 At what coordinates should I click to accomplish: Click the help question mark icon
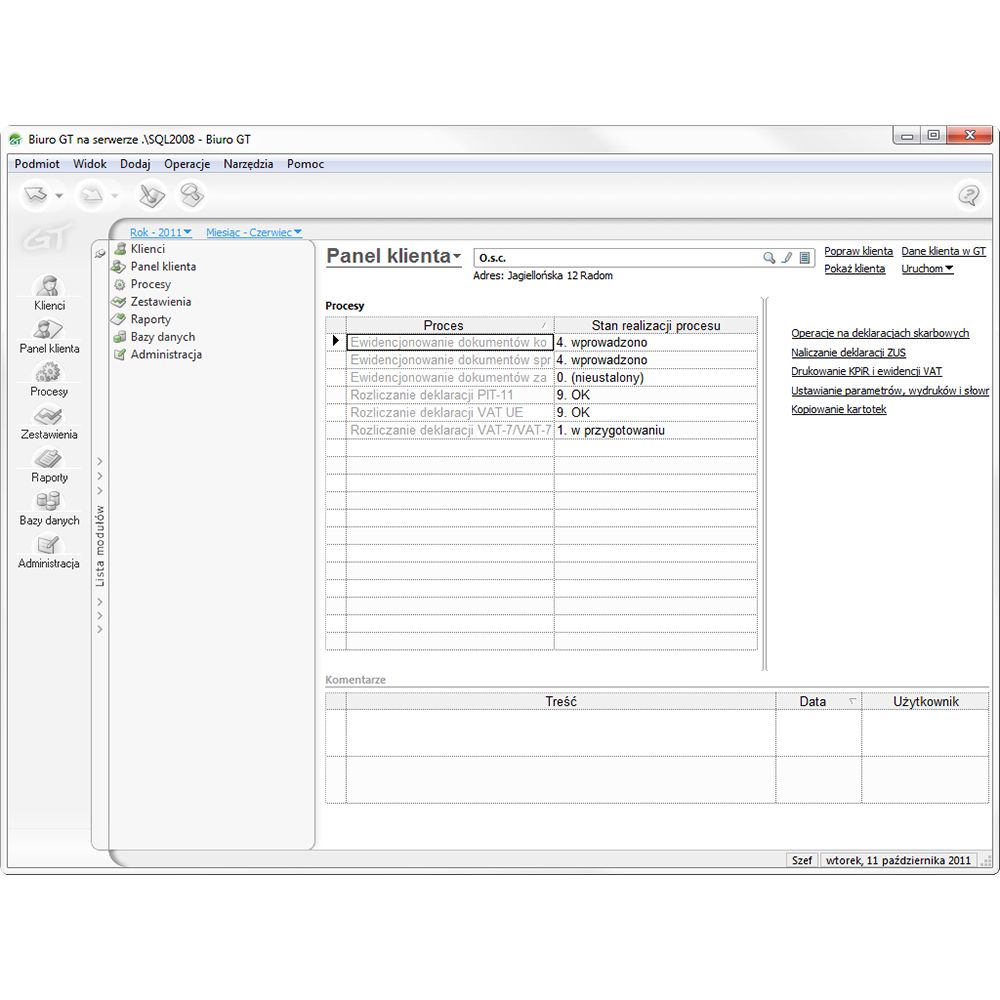point(968,196)
